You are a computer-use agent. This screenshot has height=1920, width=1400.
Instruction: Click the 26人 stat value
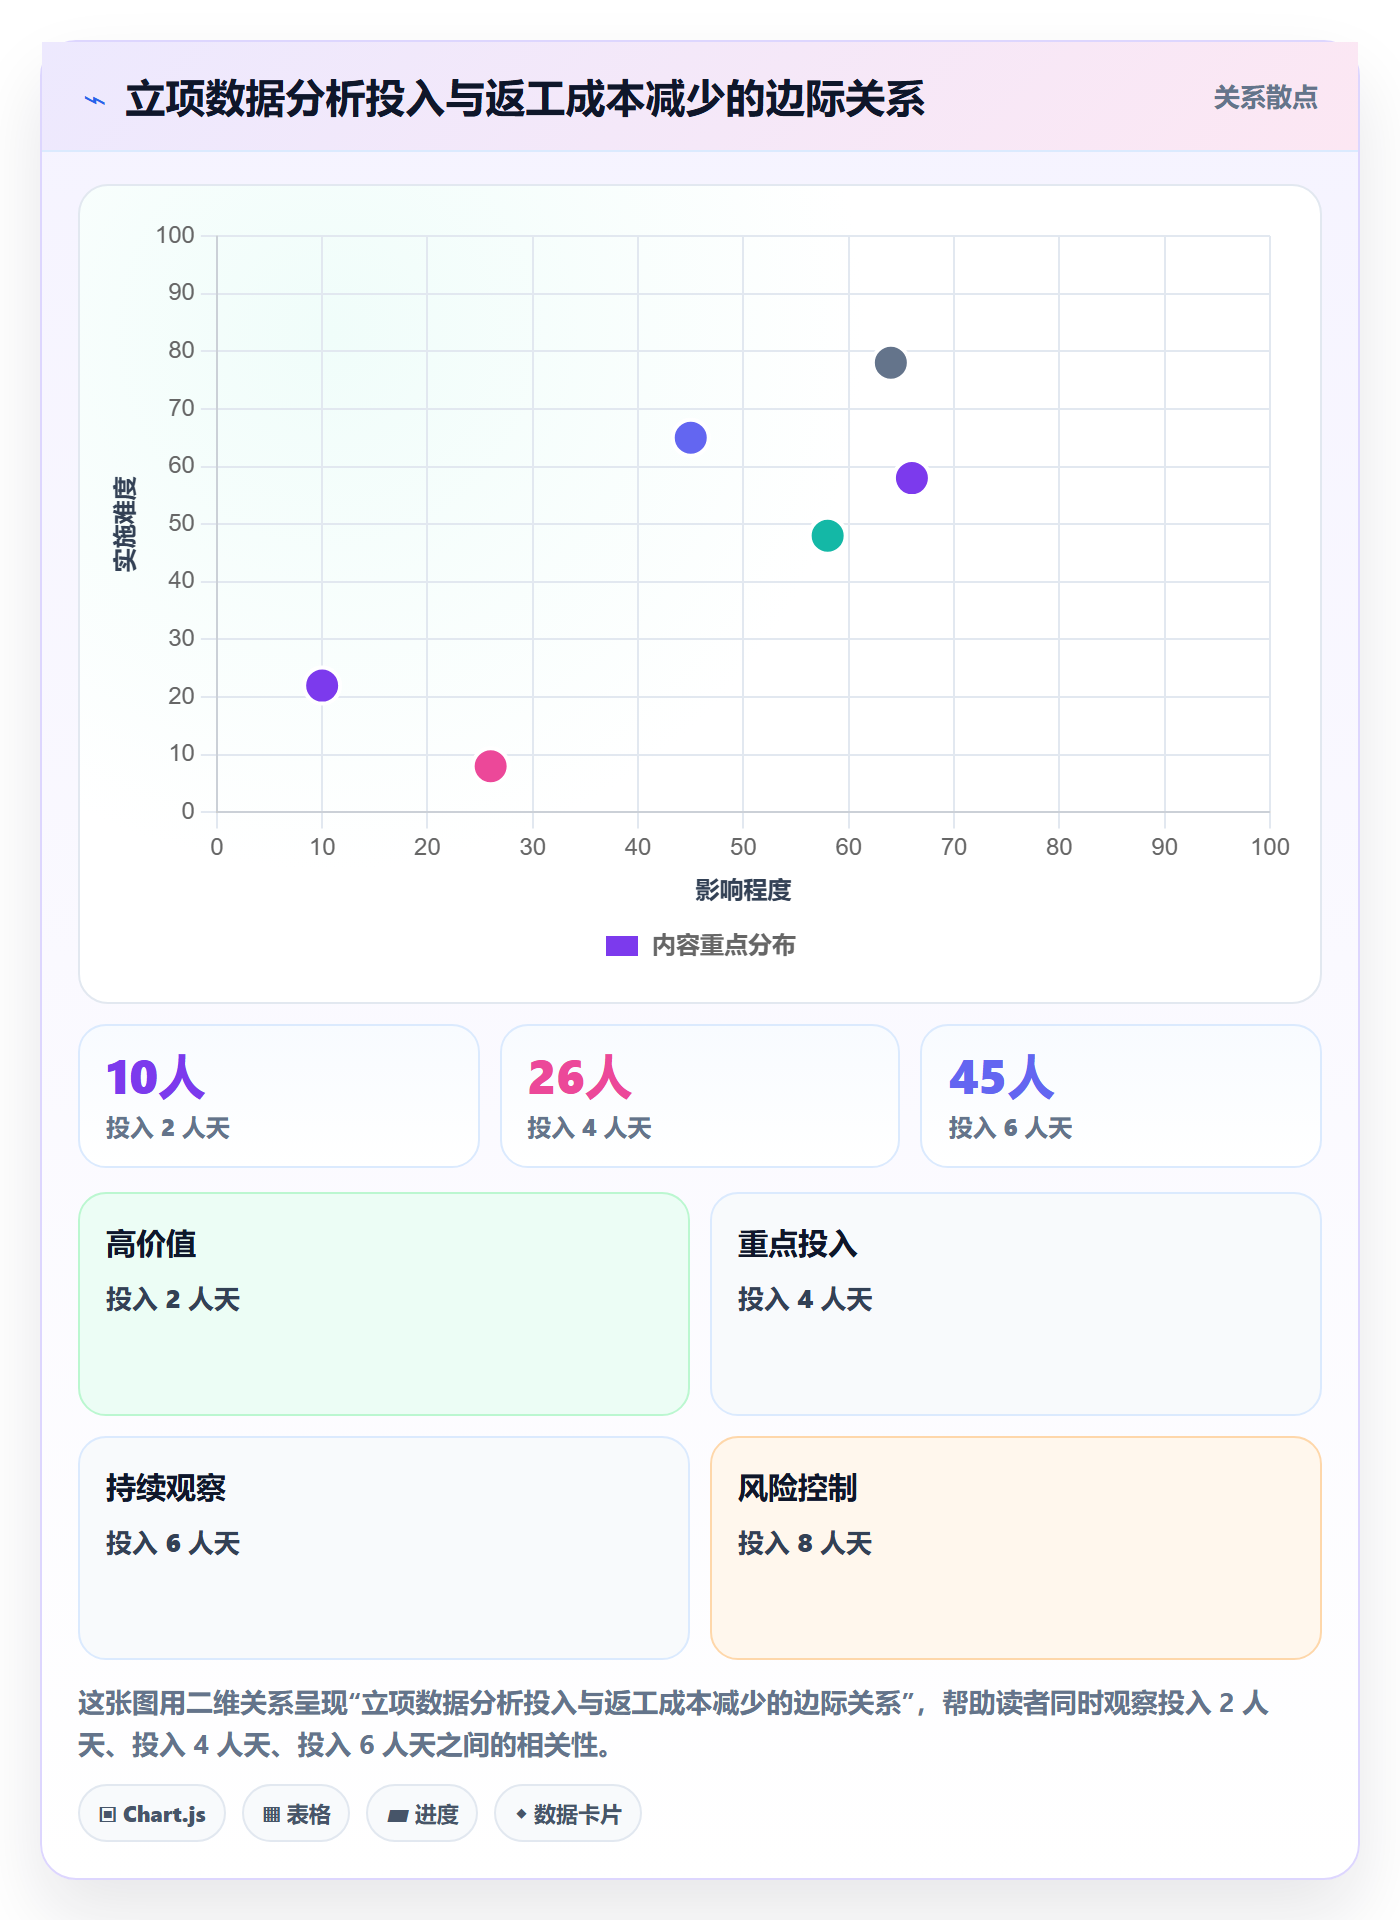pyautogui.click(x=579, y=1077)
